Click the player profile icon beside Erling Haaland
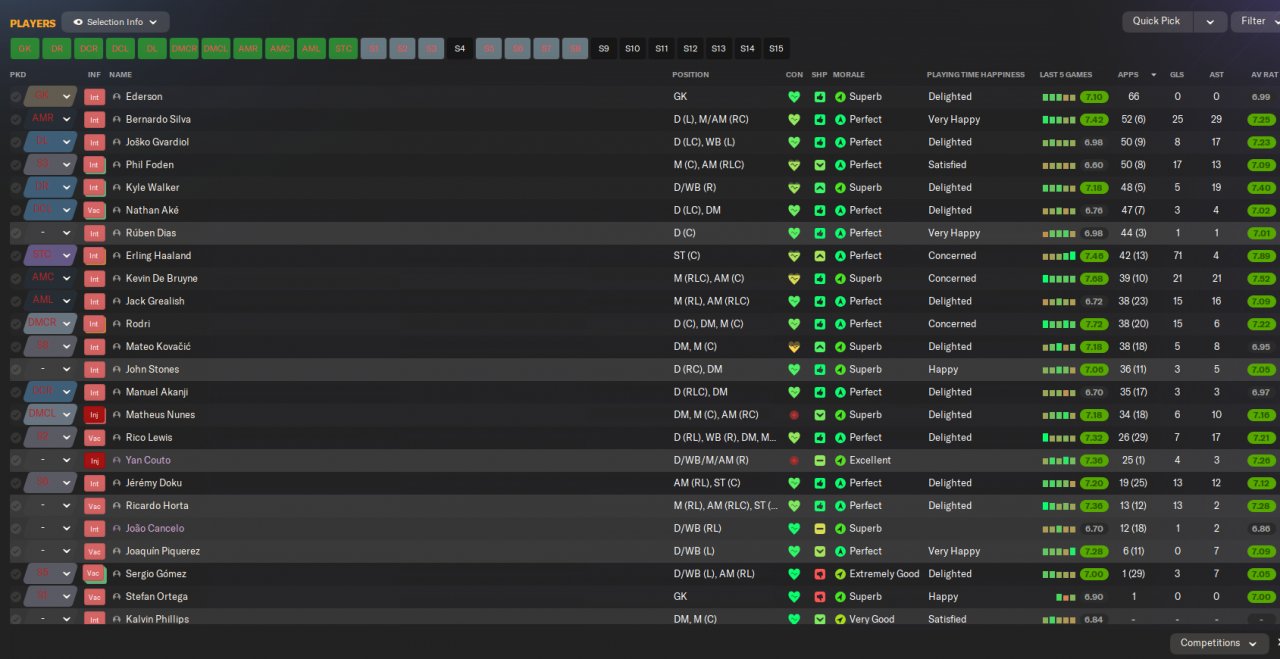 (x=117, y=256)
